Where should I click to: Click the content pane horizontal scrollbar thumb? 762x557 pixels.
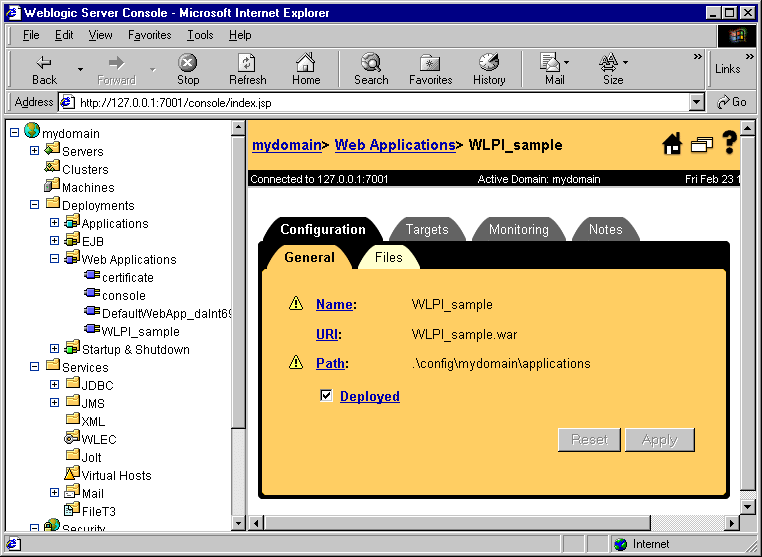[457, 523]
